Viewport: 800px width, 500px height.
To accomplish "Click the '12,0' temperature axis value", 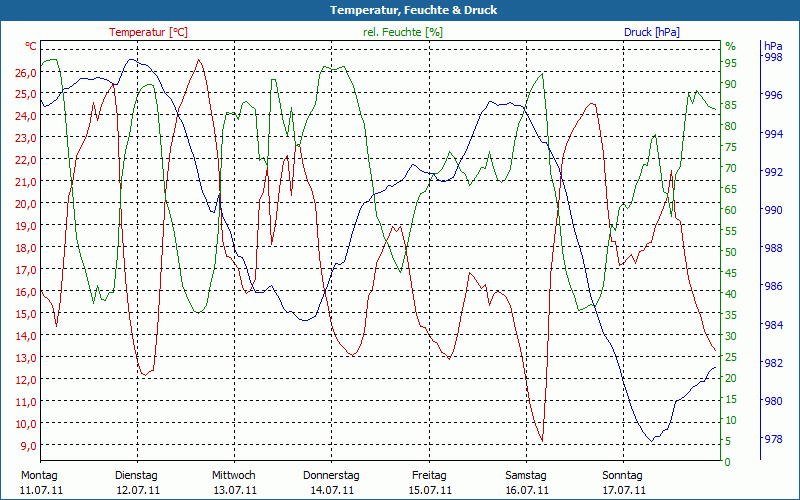I will (26, 380).
